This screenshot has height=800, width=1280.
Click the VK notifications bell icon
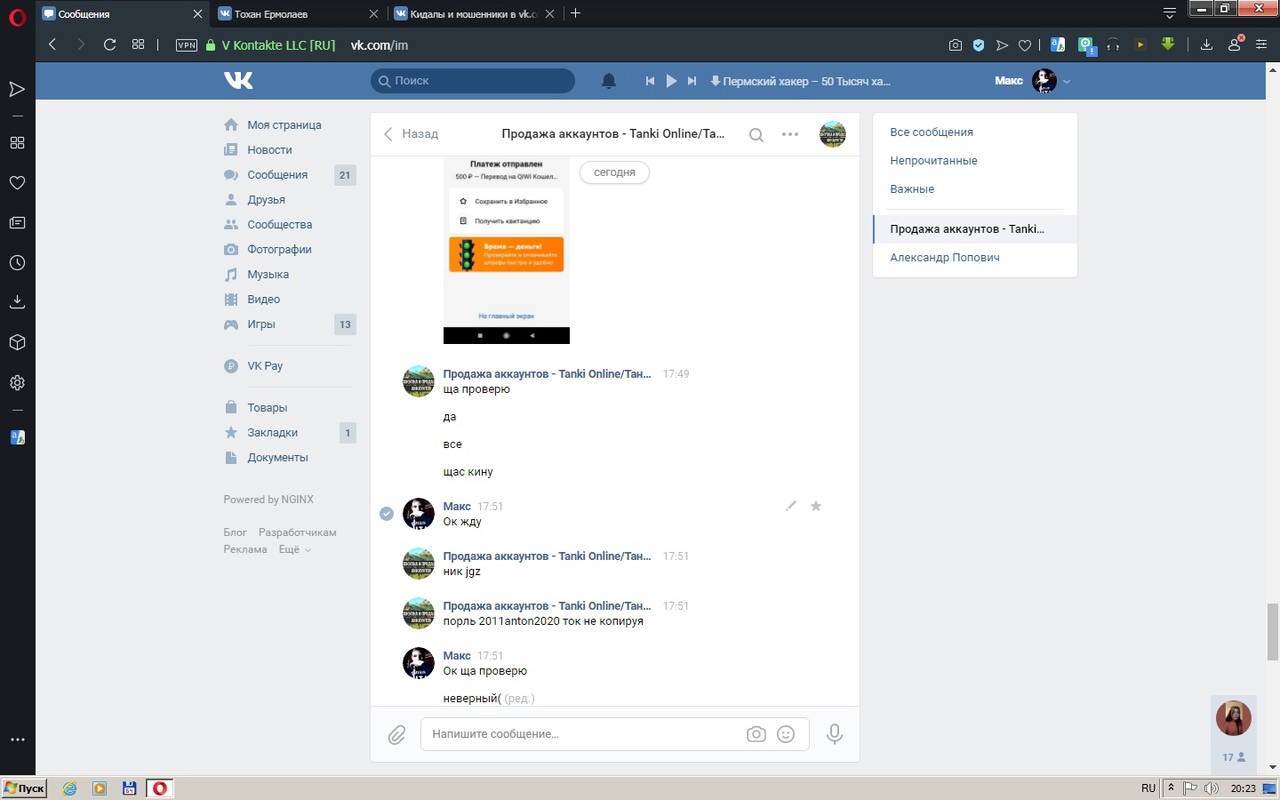(x=608, y=81)
